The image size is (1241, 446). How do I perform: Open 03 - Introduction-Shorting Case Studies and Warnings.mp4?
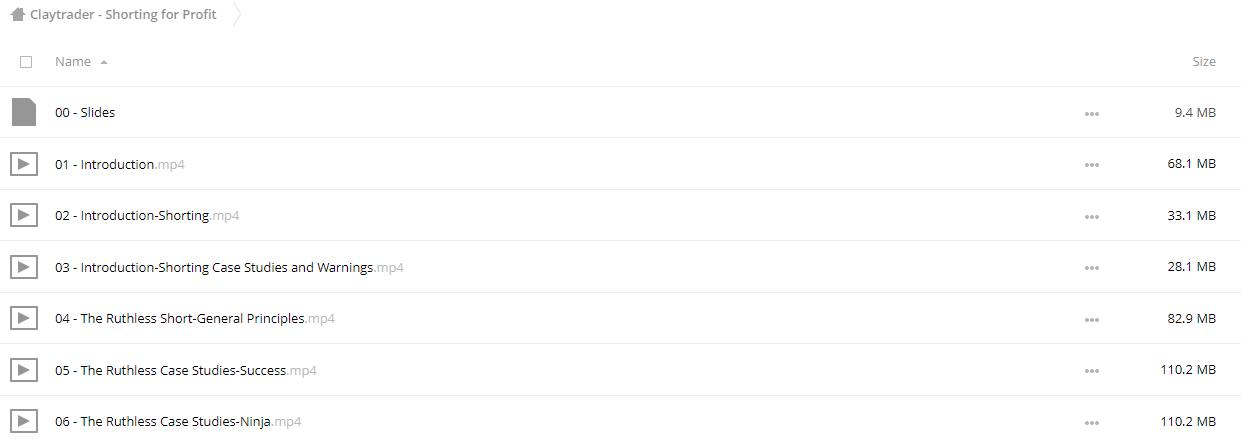[x=229, y=267]
